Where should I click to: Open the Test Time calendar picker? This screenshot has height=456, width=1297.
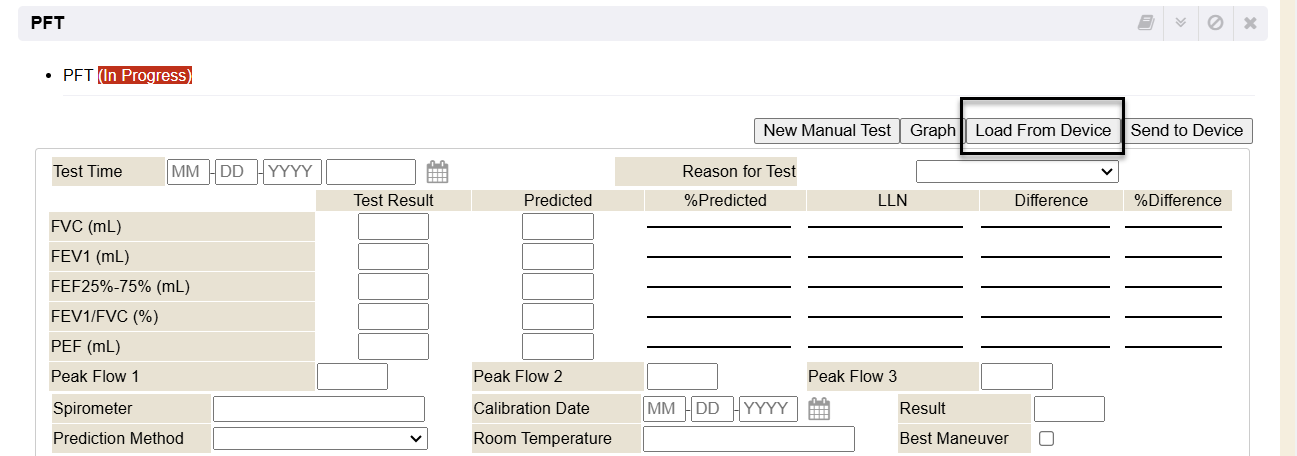[437, 172]
